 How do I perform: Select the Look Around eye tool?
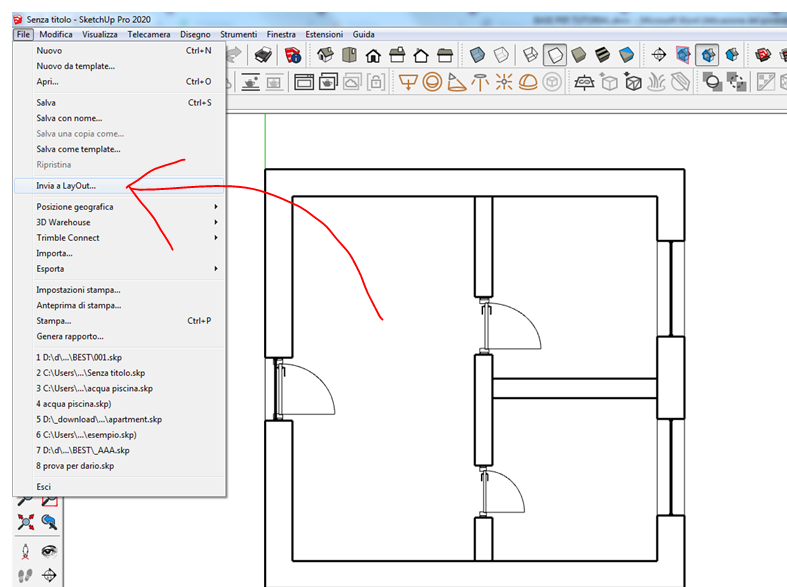pos(48,551)
